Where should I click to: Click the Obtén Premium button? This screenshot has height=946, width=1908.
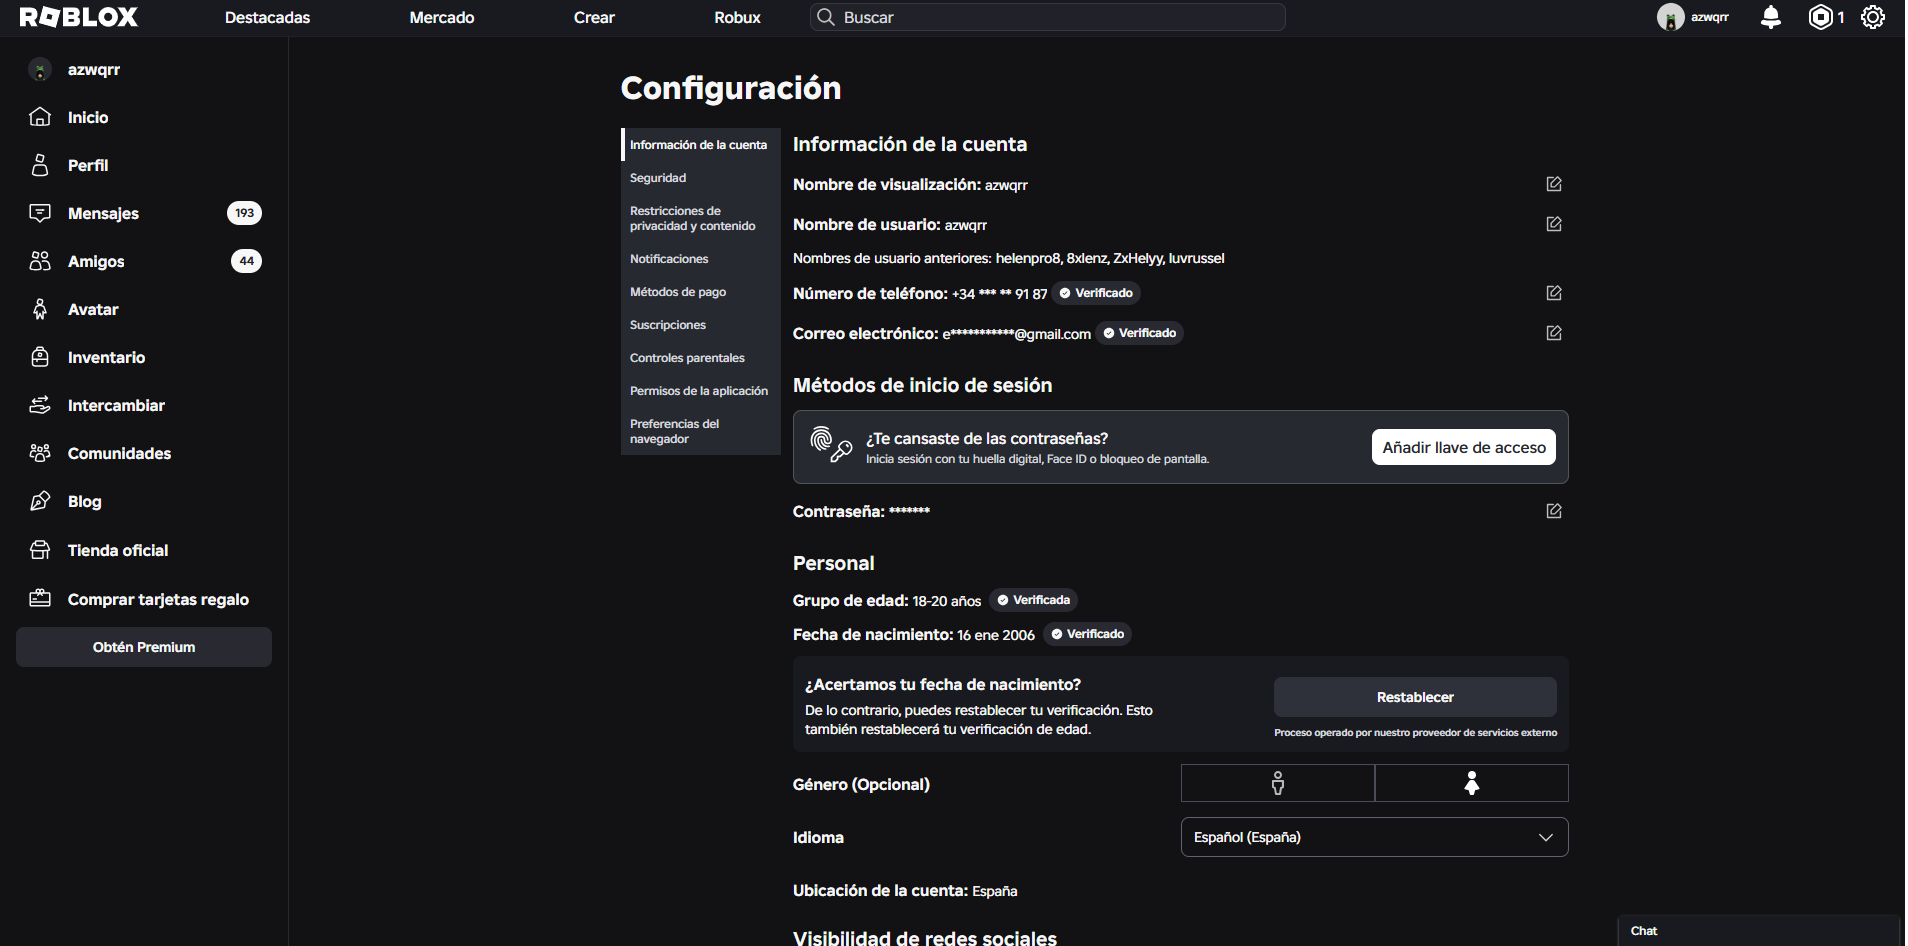click(x=144, y=647)
